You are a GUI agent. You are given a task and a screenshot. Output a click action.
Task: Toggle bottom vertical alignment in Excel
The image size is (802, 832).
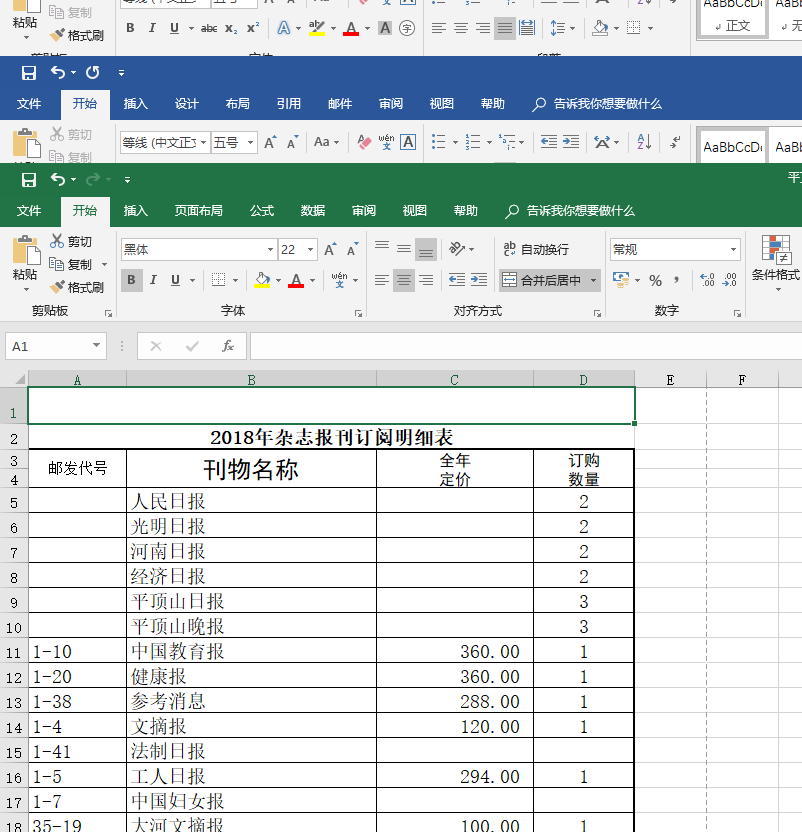(426, 249)
